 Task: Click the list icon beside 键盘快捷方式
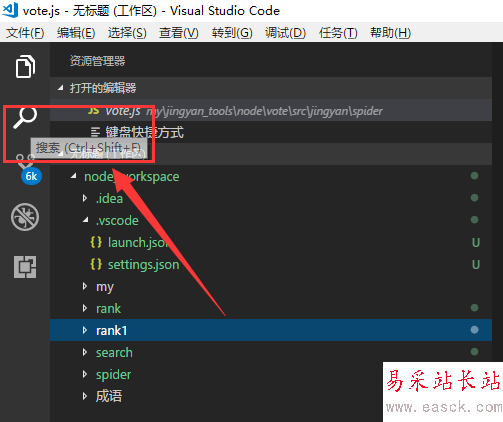click(95, 132)
